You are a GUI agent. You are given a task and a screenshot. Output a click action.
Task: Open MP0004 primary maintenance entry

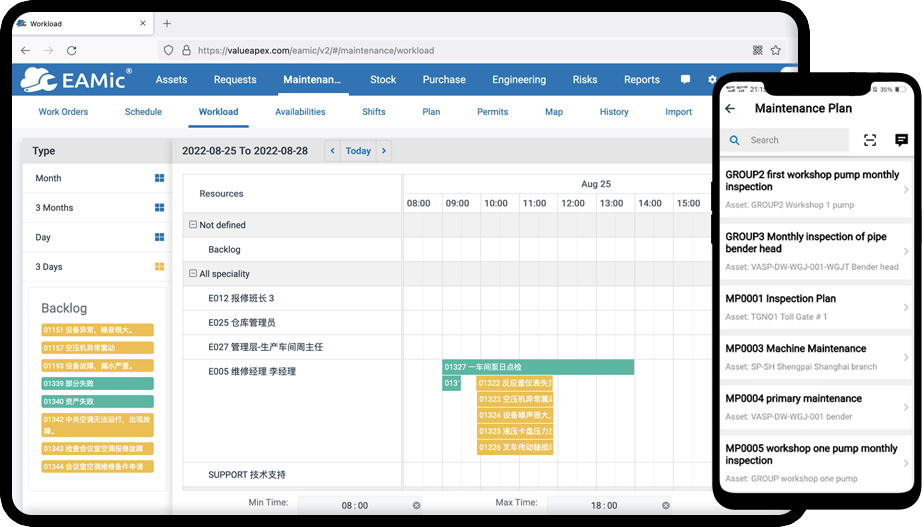click(816, 407)
